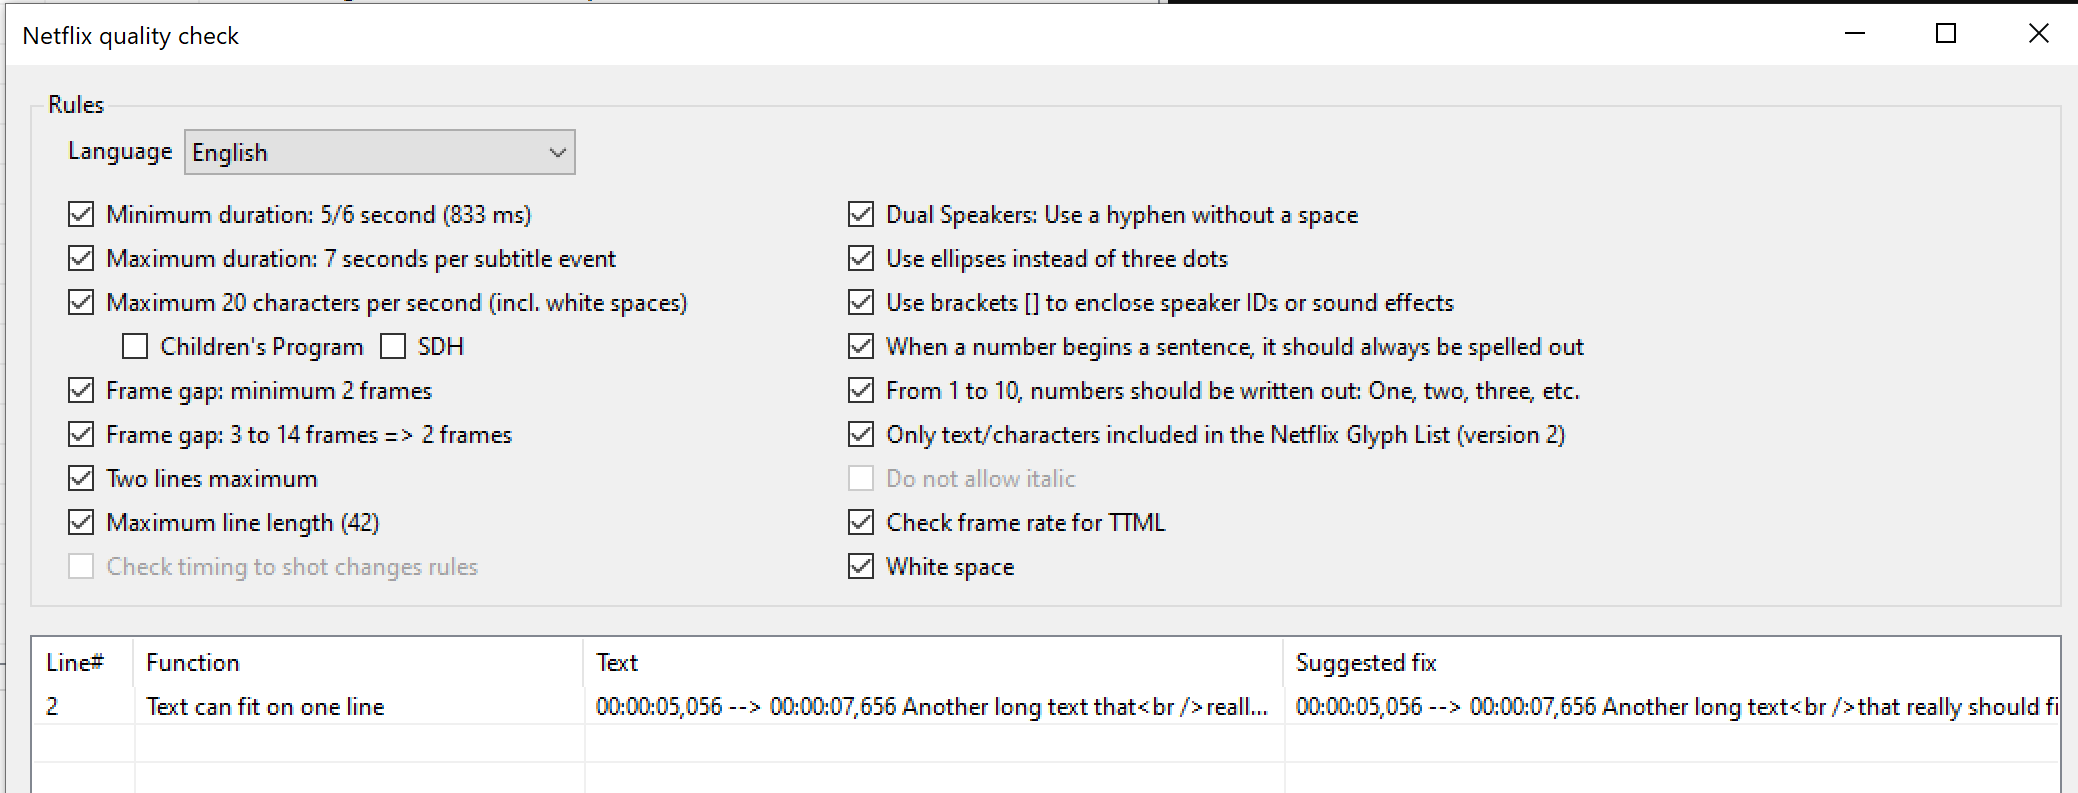The width and height of the screenshot is (2078, 793).
Task: Disable maximum 20 characters per second rule
Action: click(x=81, y=302)
